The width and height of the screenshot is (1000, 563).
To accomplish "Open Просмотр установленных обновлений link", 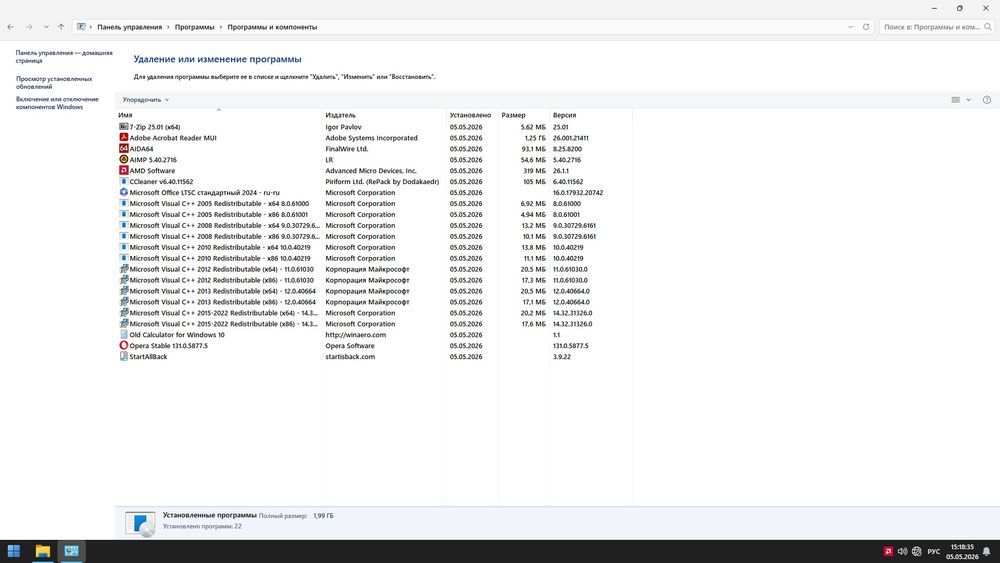I will click(x=54, y=83).
